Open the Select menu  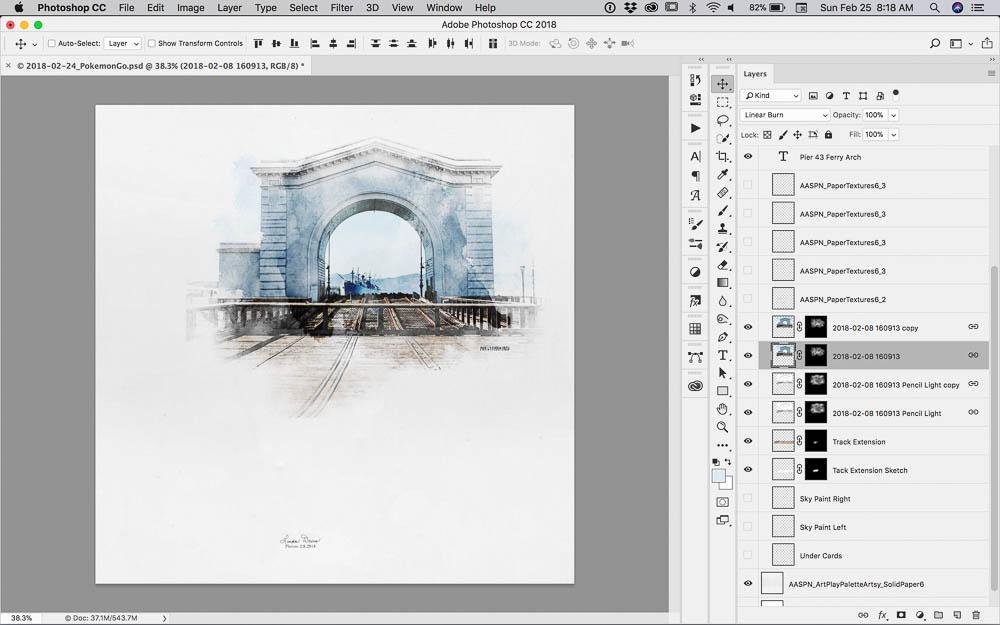coord(303,8)
